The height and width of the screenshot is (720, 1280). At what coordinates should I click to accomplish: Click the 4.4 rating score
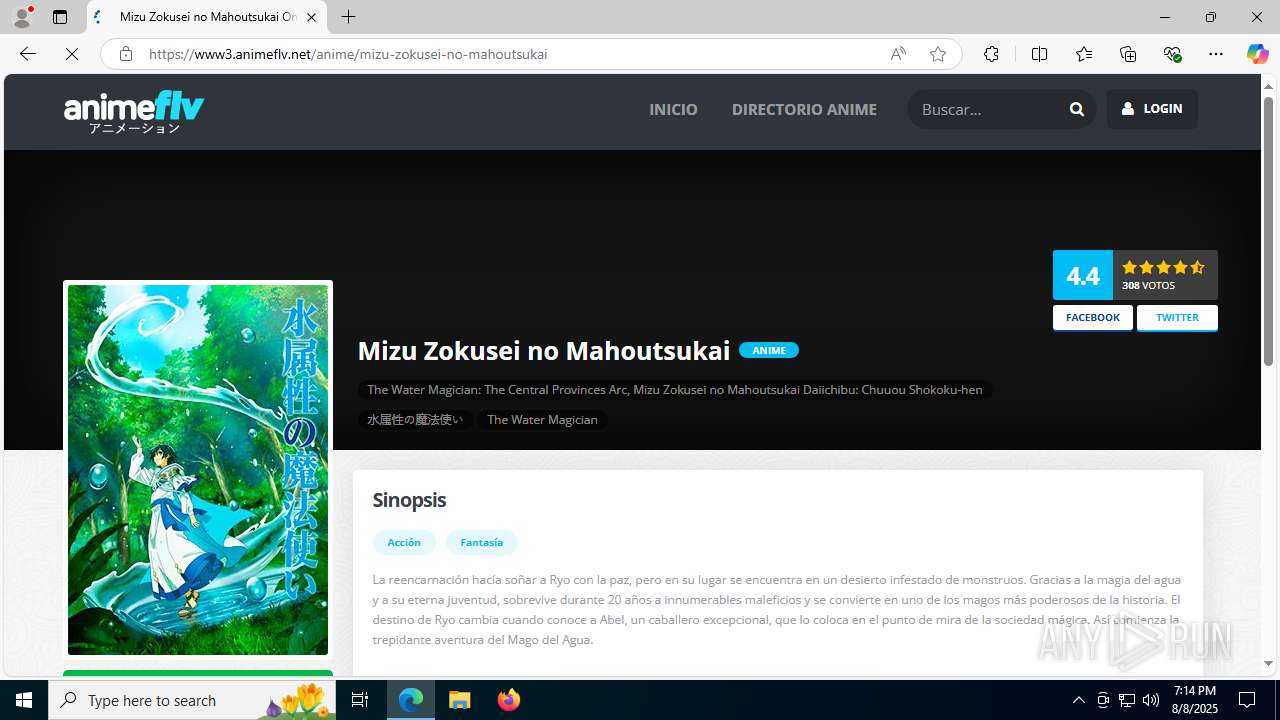coord(1083,275)
